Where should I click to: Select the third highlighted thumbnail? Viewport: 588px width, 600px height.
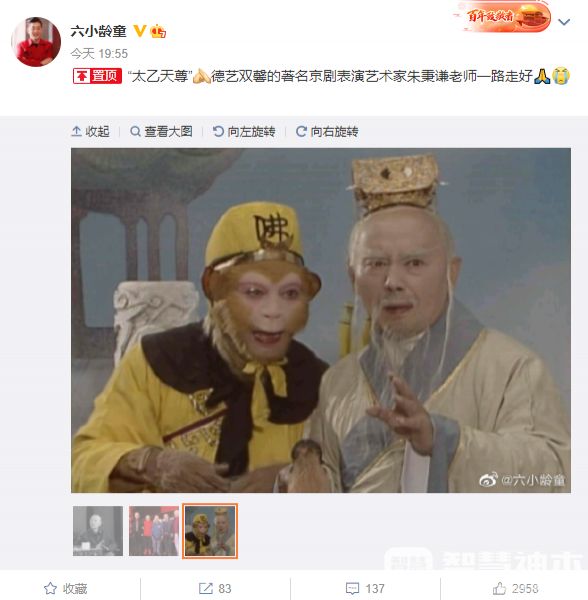210,531
